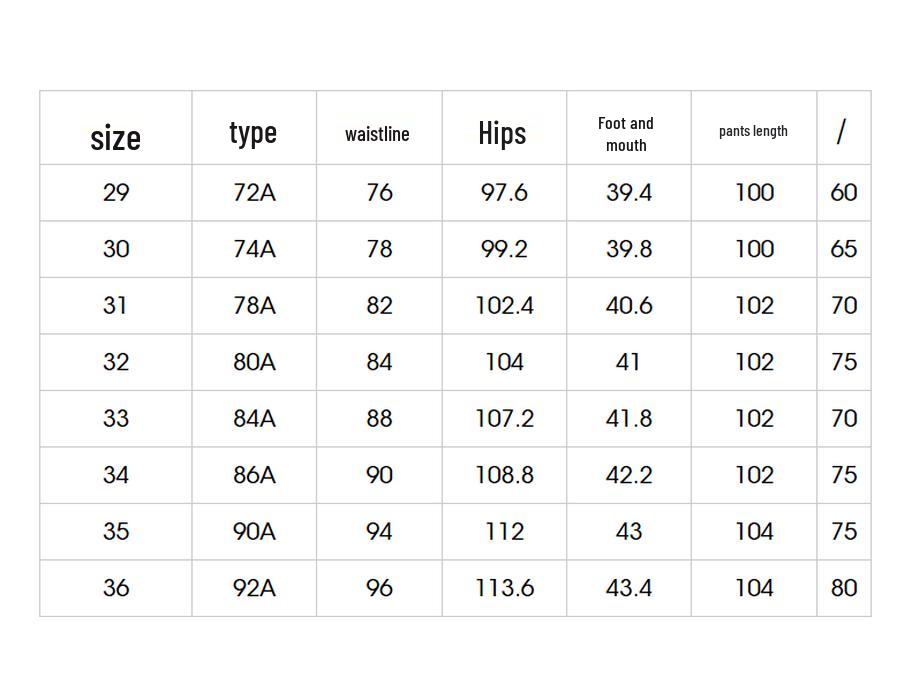Click hips value 113.6
Screen dimensions: 911x684
point(504,588)
